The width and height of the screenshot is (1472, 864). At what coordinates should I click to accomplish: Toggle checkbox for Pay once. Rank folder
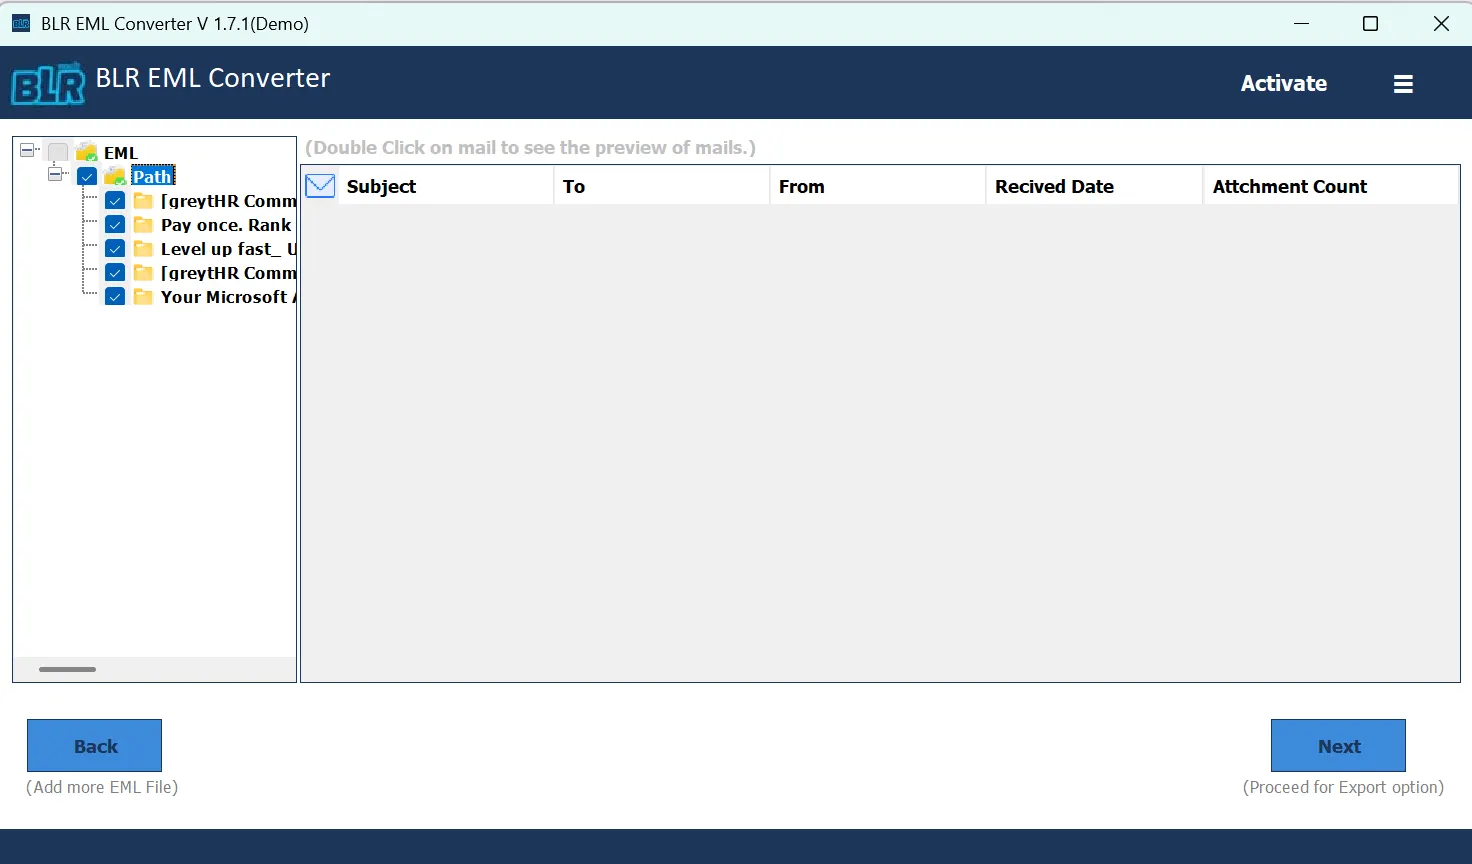[115, 225]
